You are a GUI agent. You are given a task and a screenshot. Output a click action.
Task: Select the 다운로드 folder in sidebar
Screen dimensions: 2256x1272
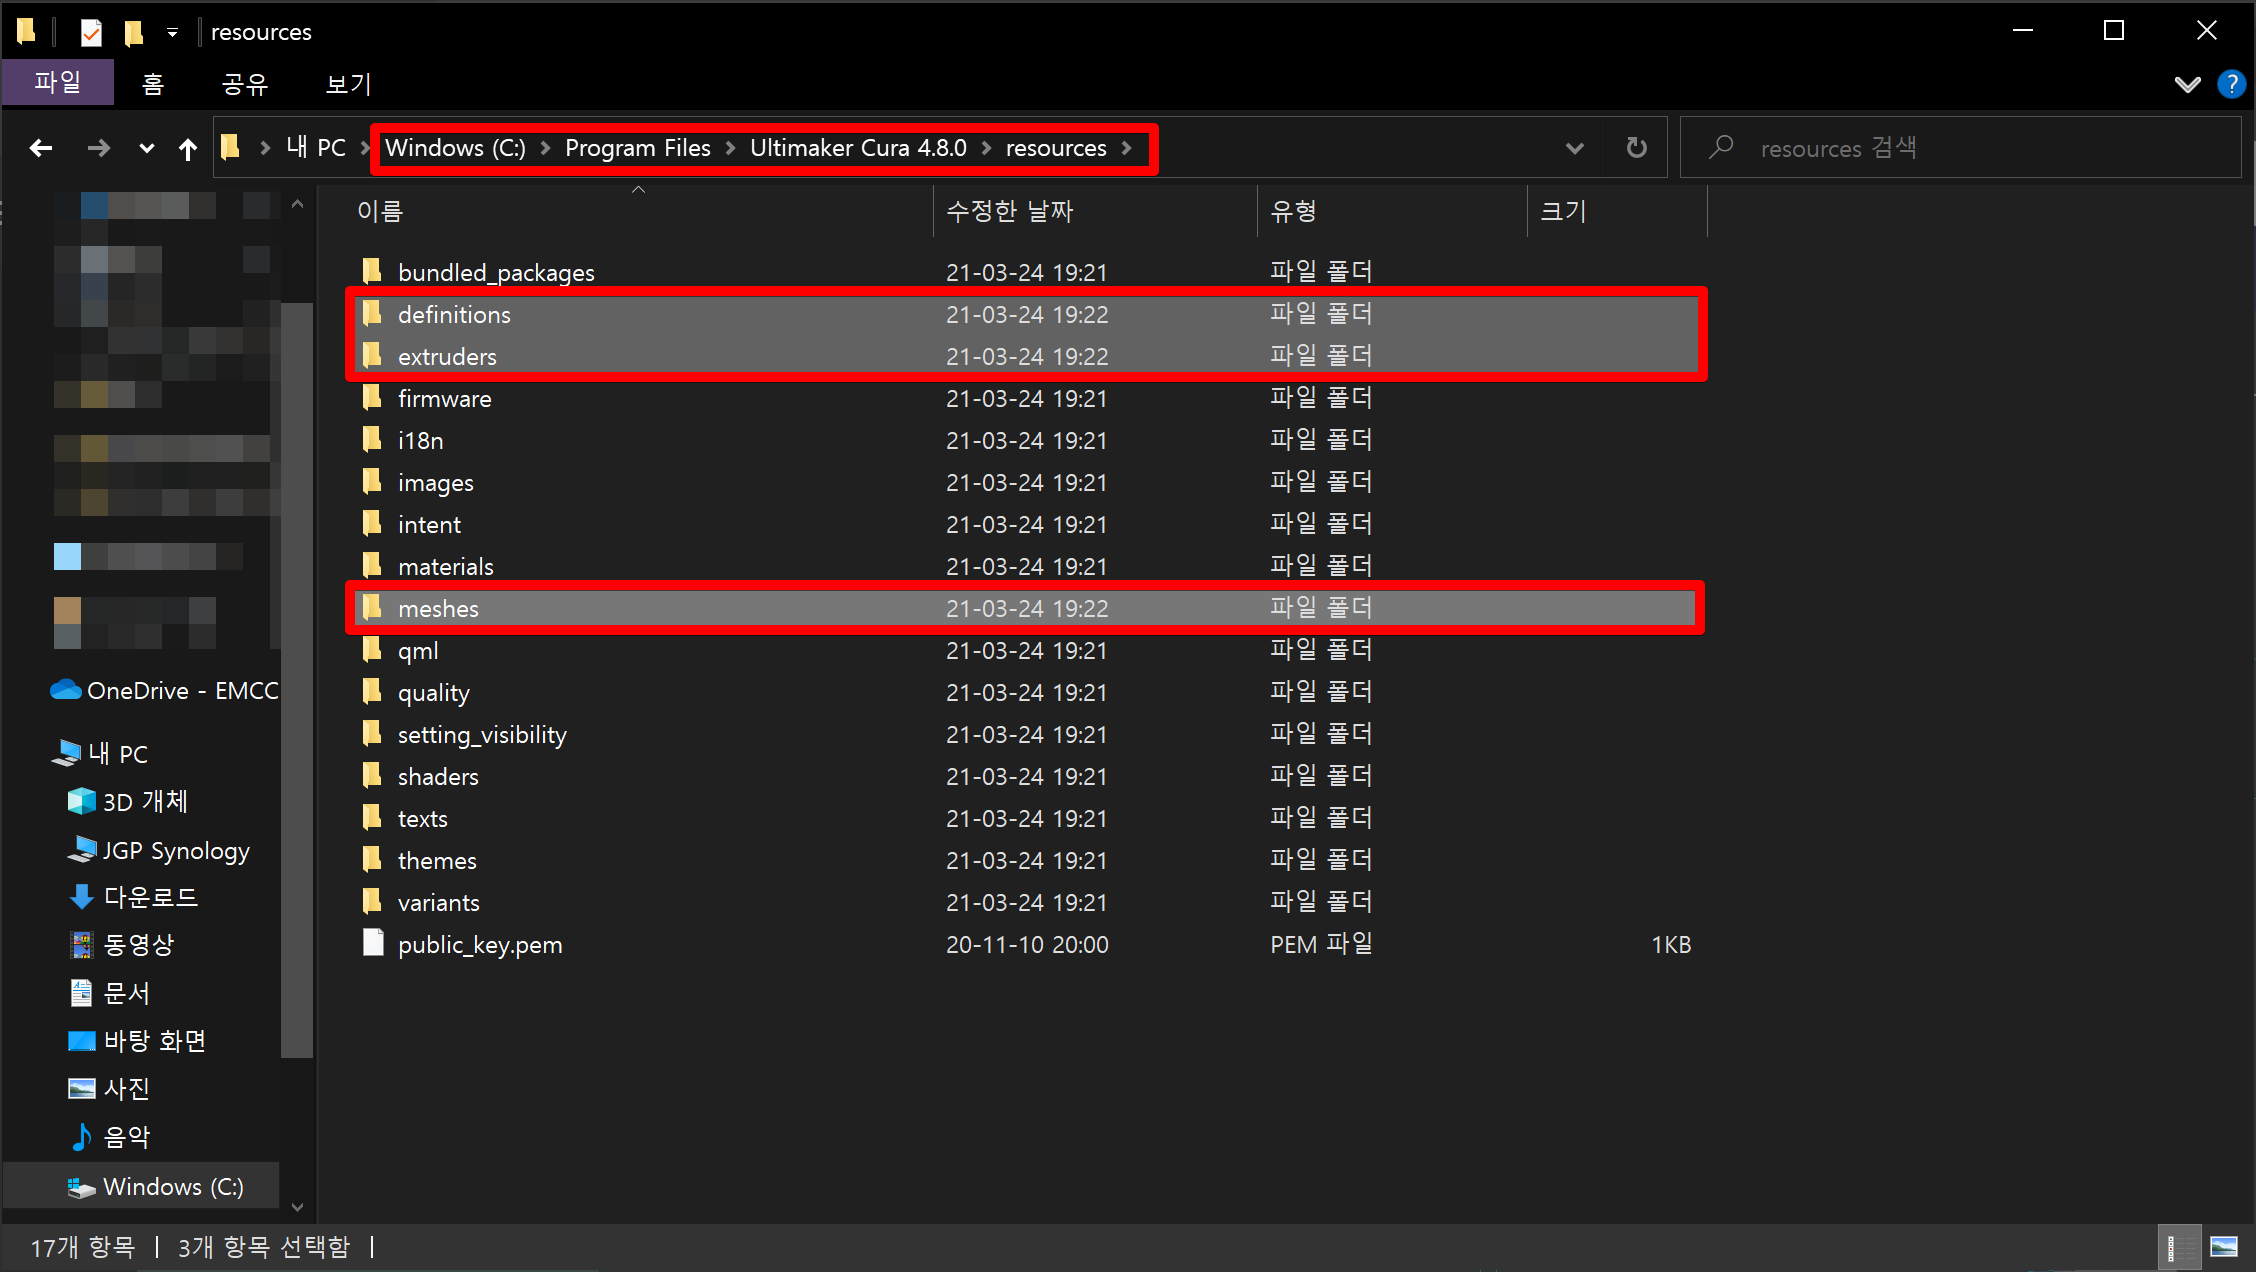click(150, 897)
